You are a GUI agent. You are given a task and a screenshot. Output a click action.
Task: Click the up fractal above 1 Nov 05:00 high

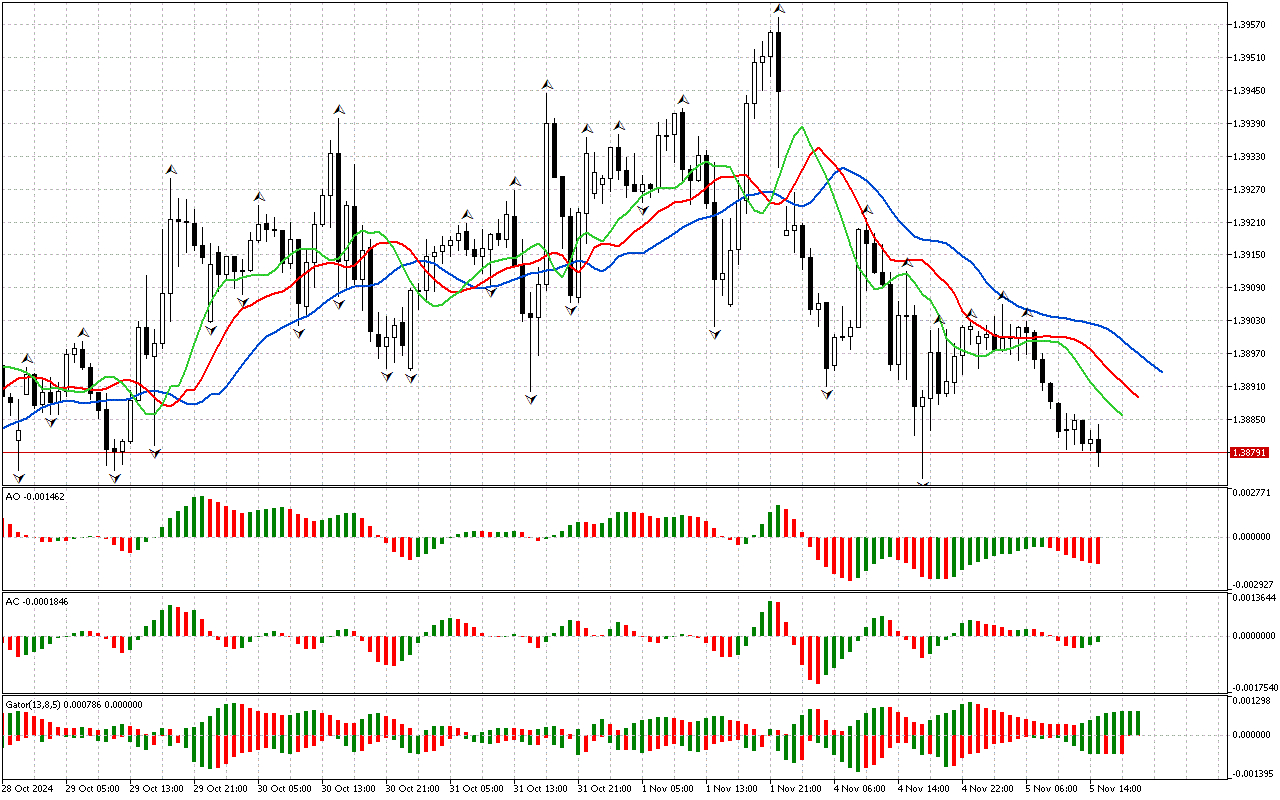point(682,99)
